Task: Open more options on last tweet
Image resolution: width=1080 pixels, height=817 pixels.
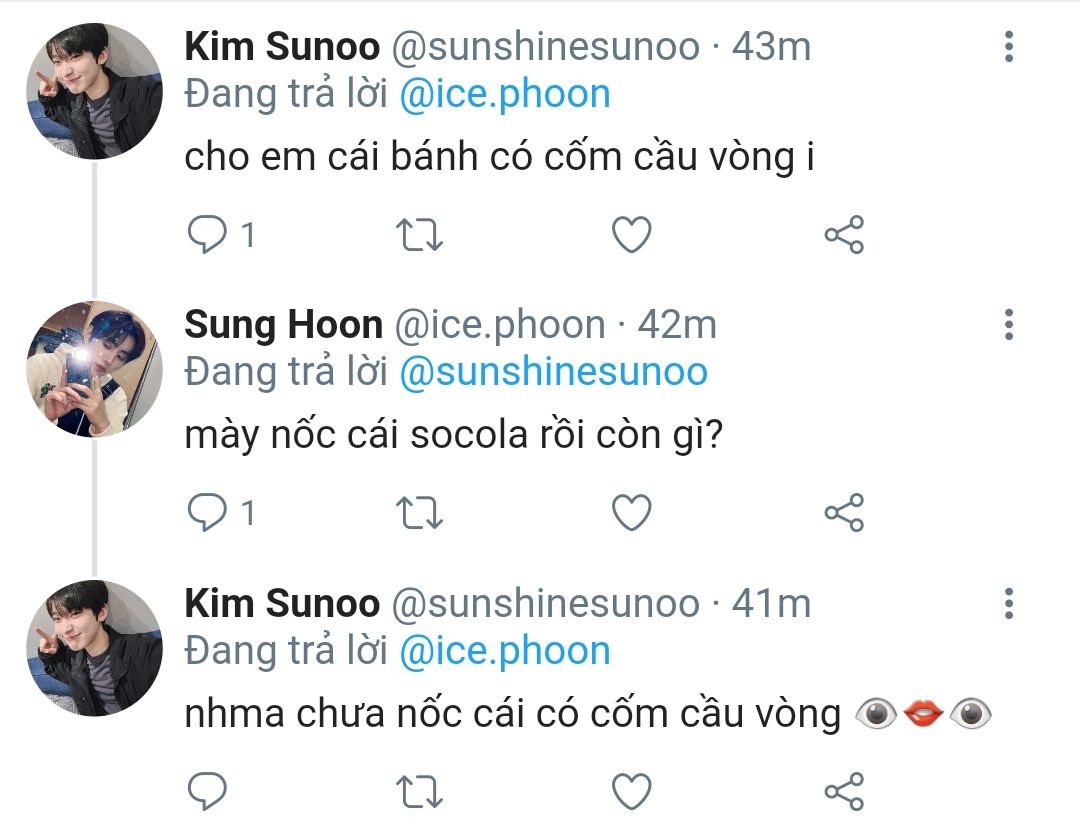Action: coord(1009,603)
